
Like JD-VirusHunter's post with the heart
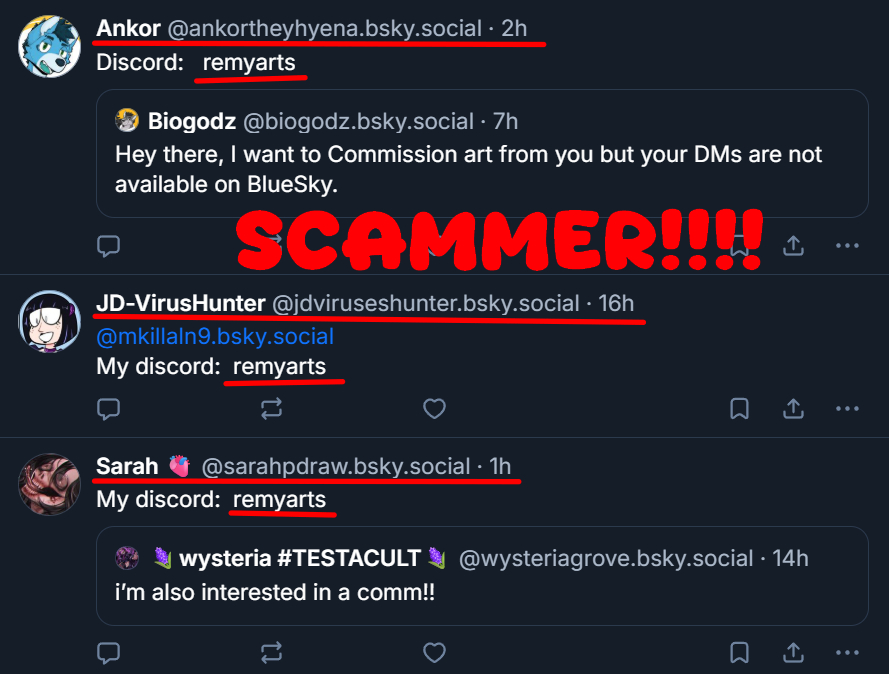tap(433, 408)
